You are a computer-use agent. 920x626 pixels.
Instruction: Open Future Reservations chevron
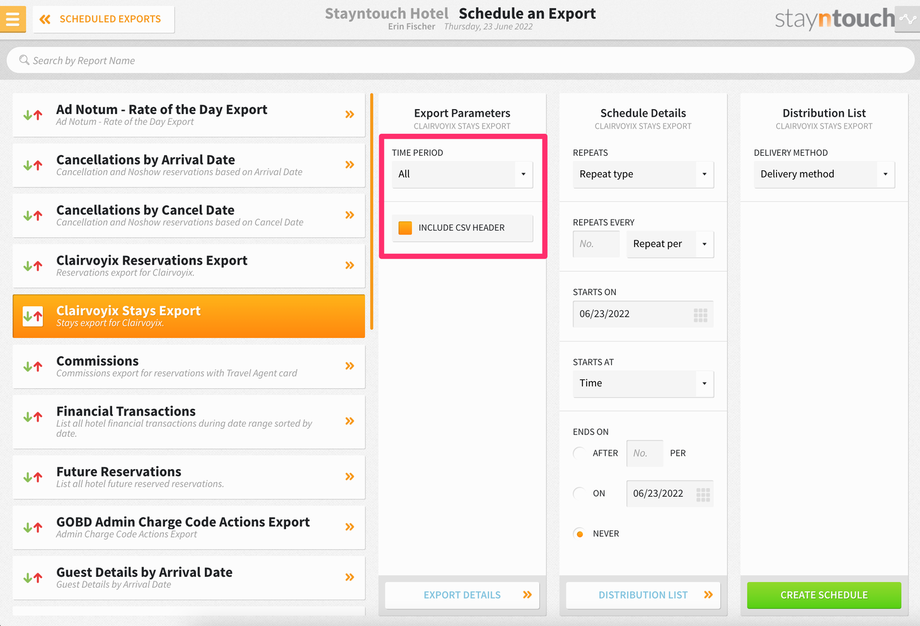(x=350, y=476)
